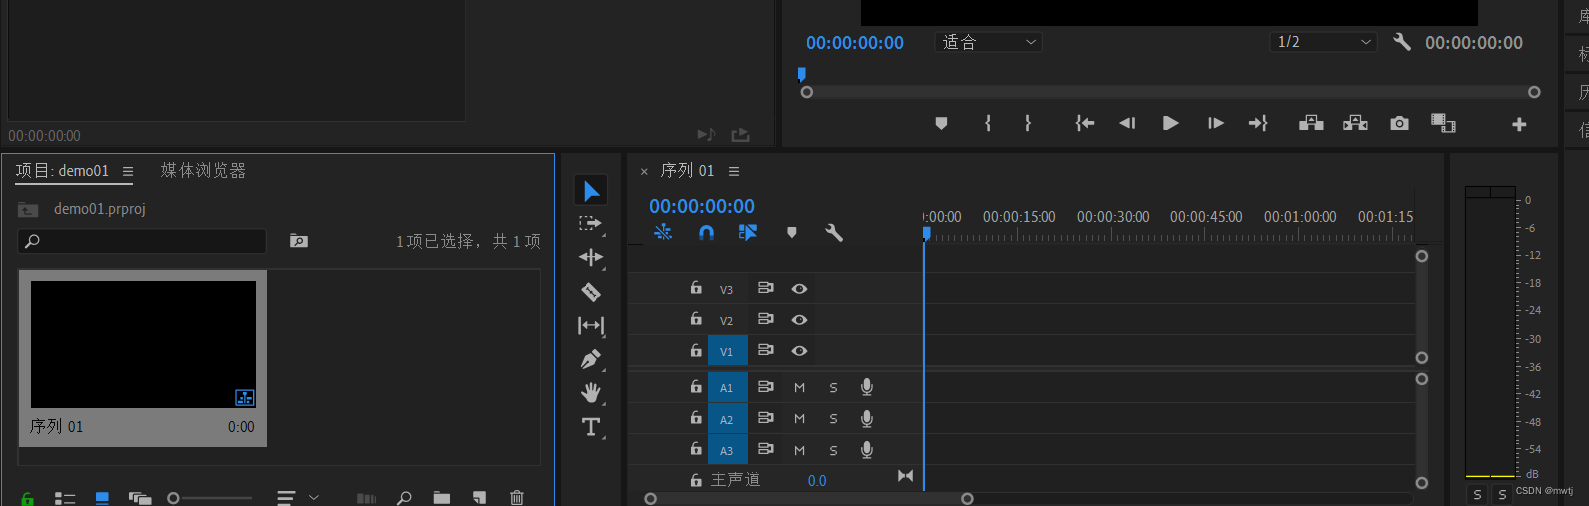Toggle timeline Snap magnet

706,232
